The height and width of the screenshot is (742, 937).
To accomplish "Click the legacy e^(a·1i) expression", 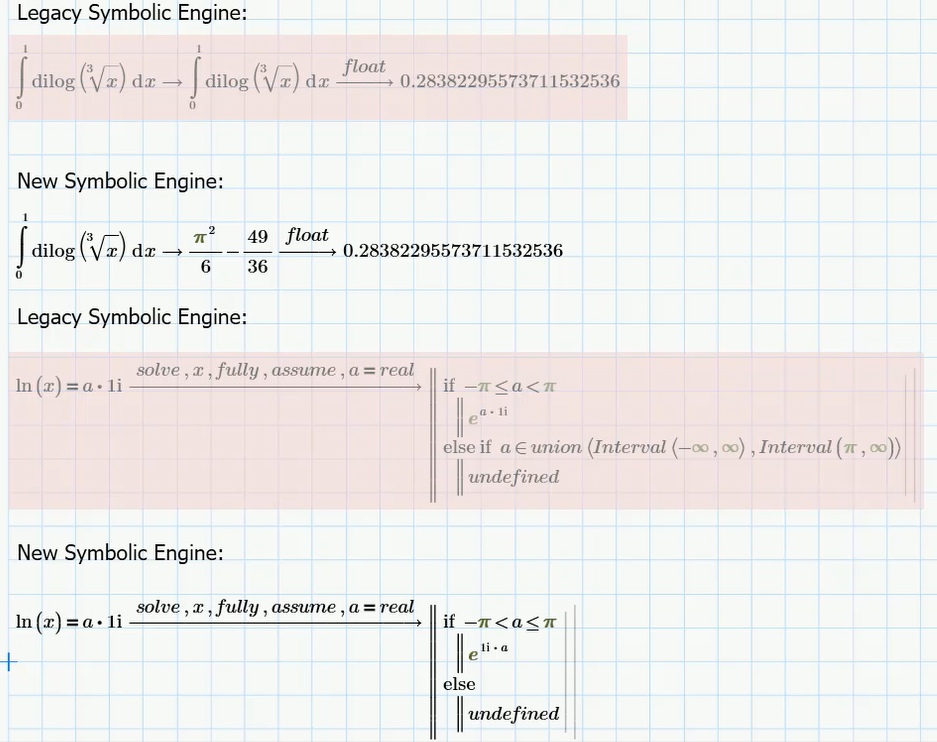I will 488,416.
